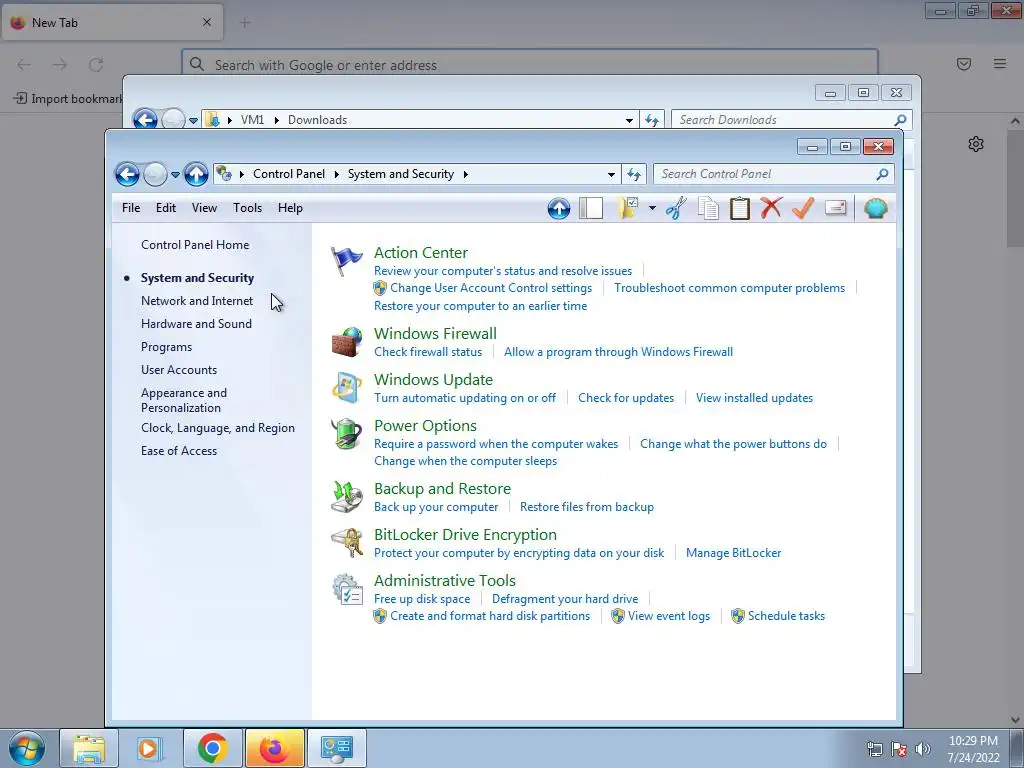Open View event logs link
The image size is (1024, 768).
[x=669, y=616]
